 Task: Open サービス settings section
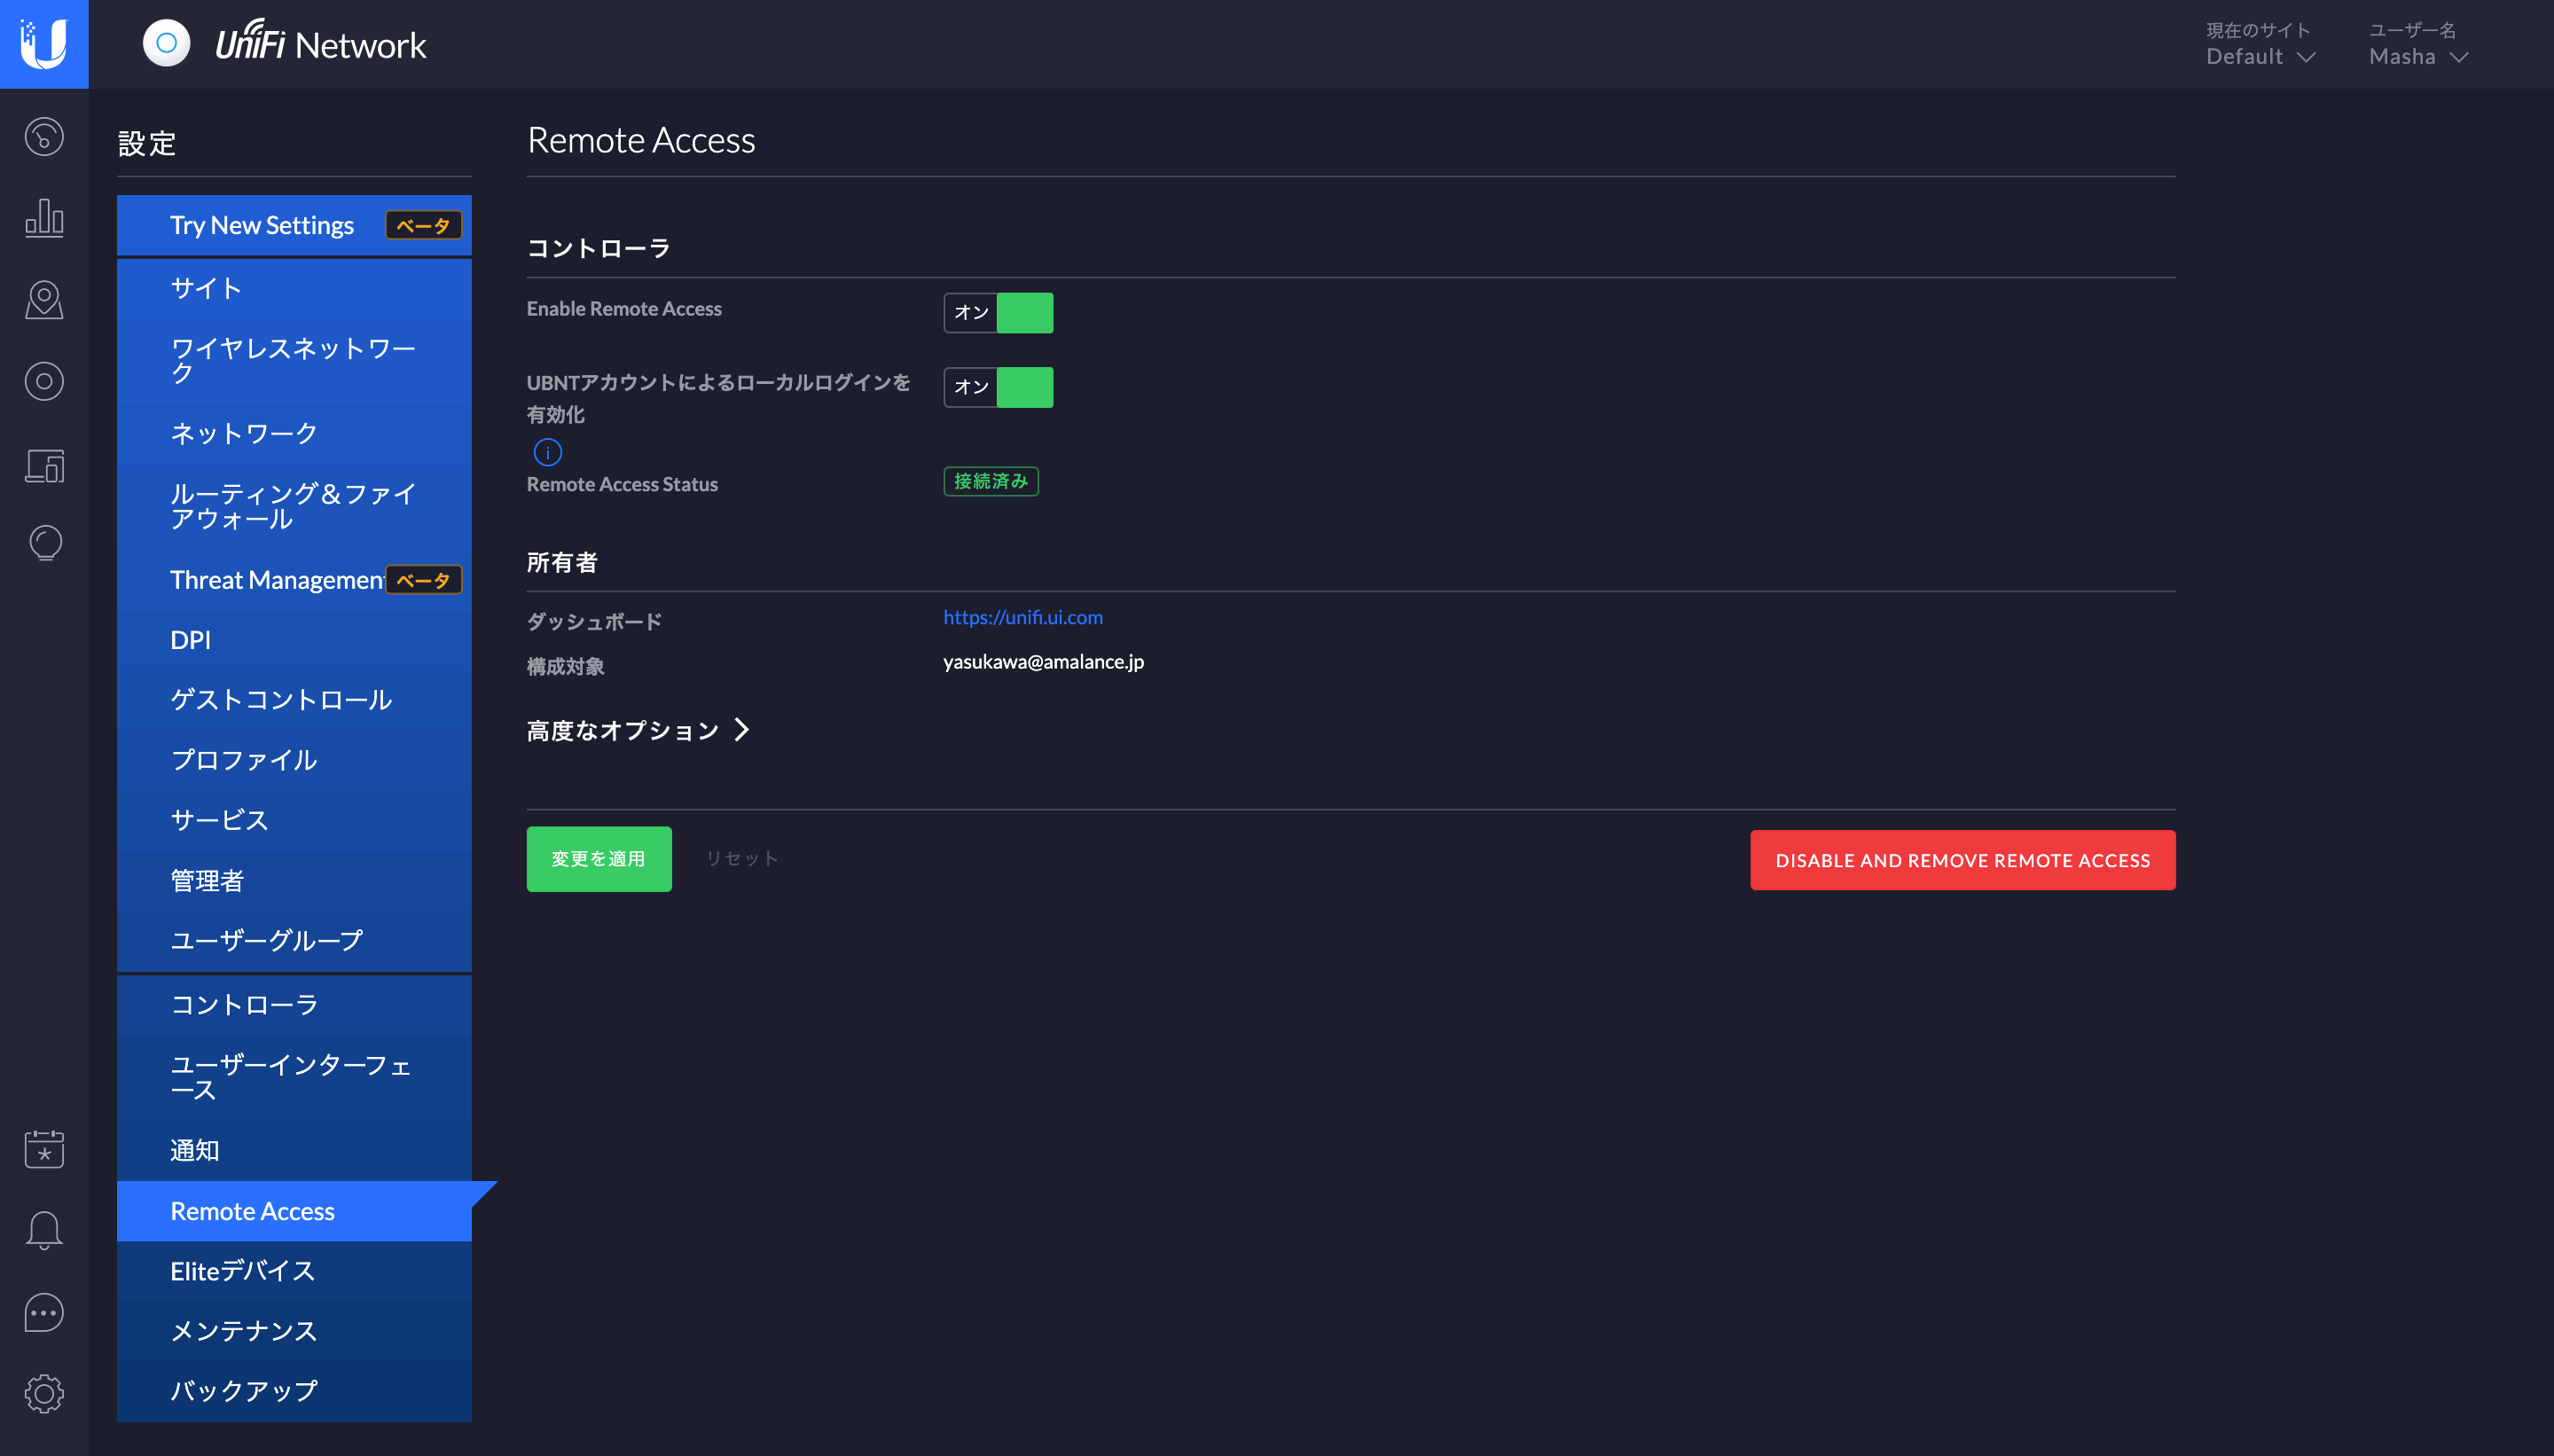294,820
